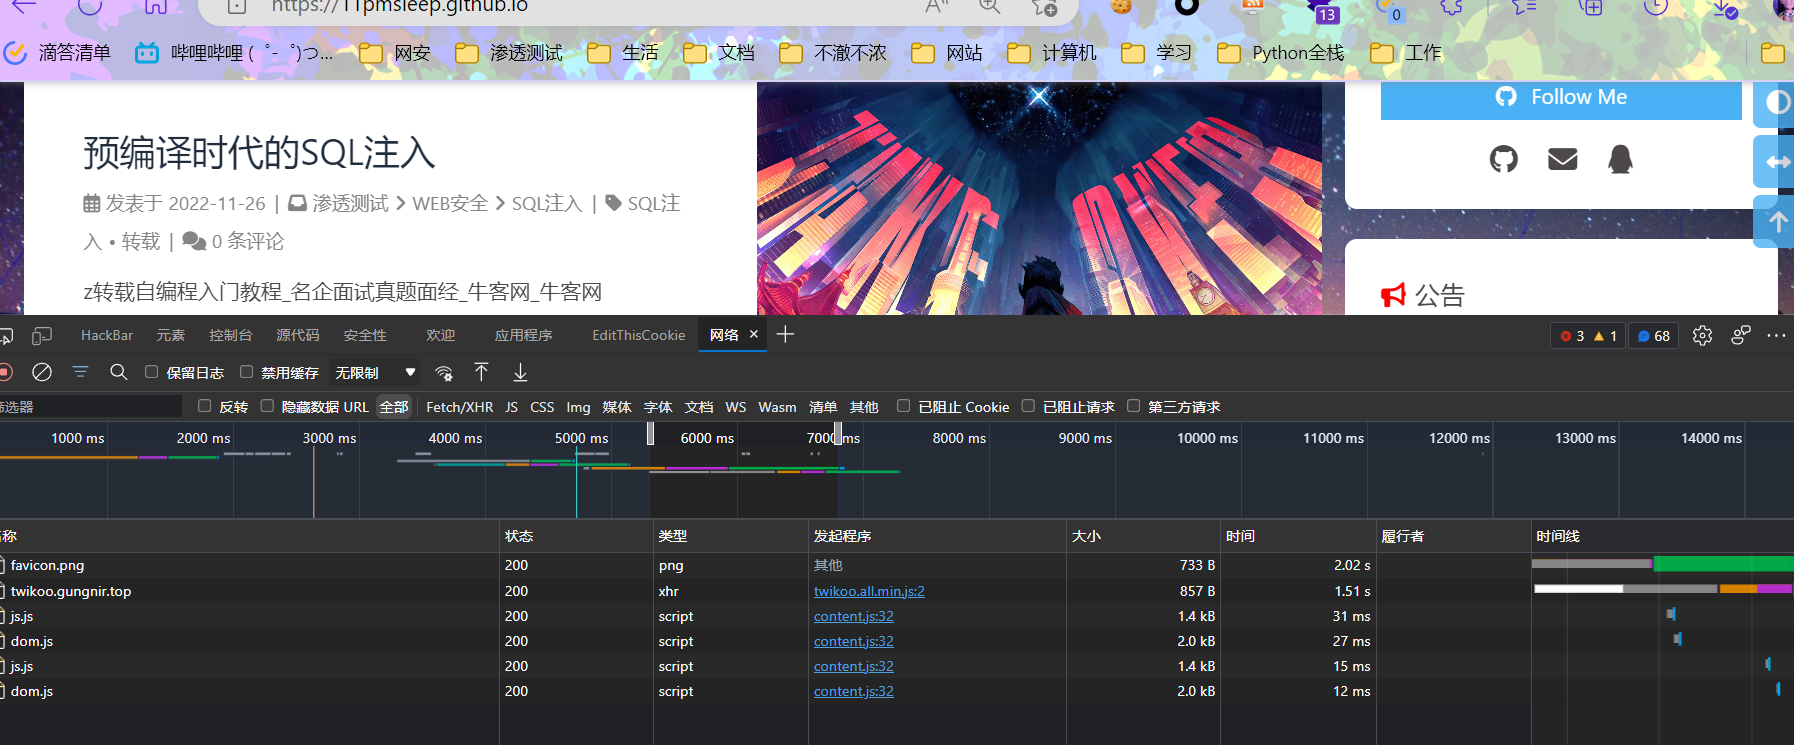Click the network filter text input
The image size is (1794, 745).
[x=90, y=407]
